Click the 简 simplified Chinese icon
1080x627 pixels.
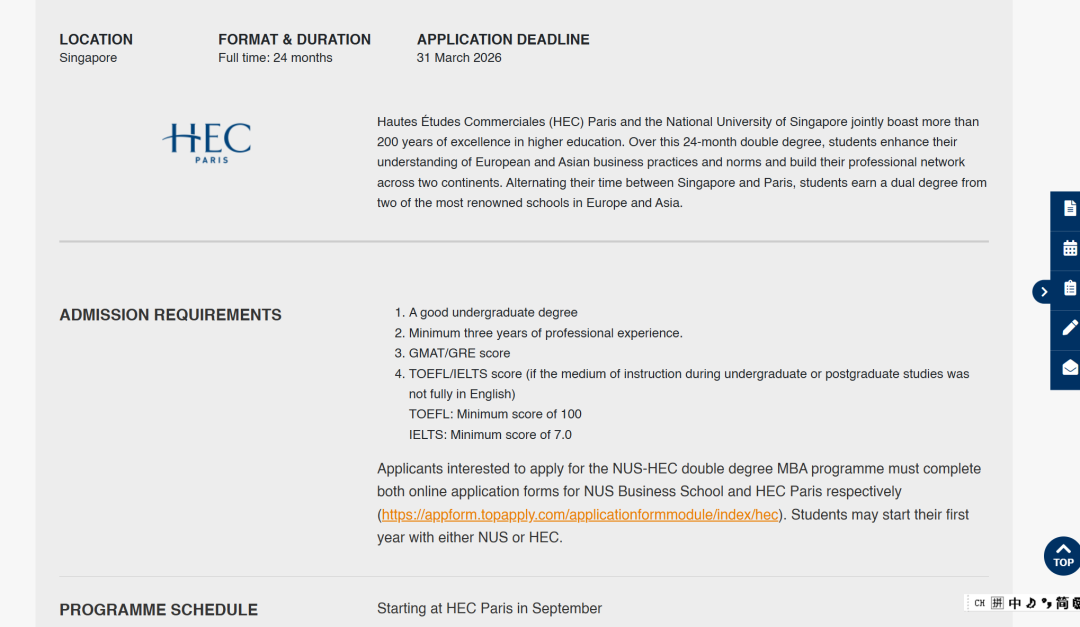coord(1062,603)
